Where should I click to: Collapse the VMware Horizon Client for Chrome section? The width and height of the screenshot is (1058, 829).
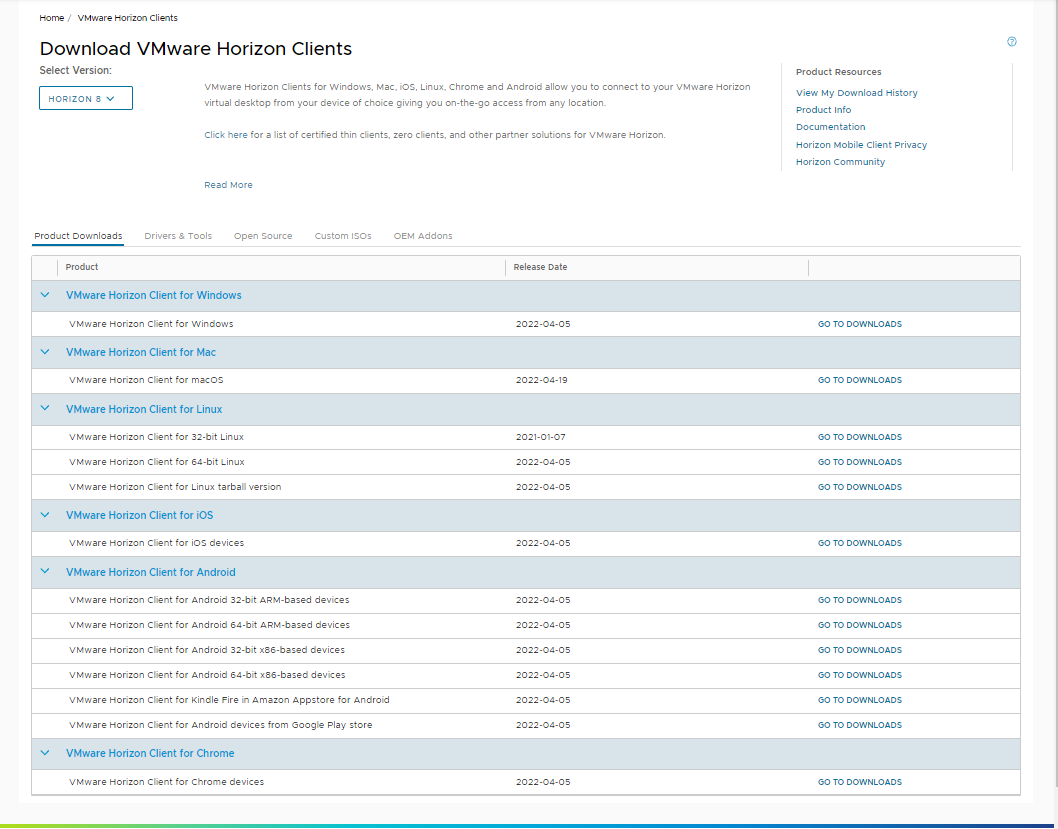point(44,753)
